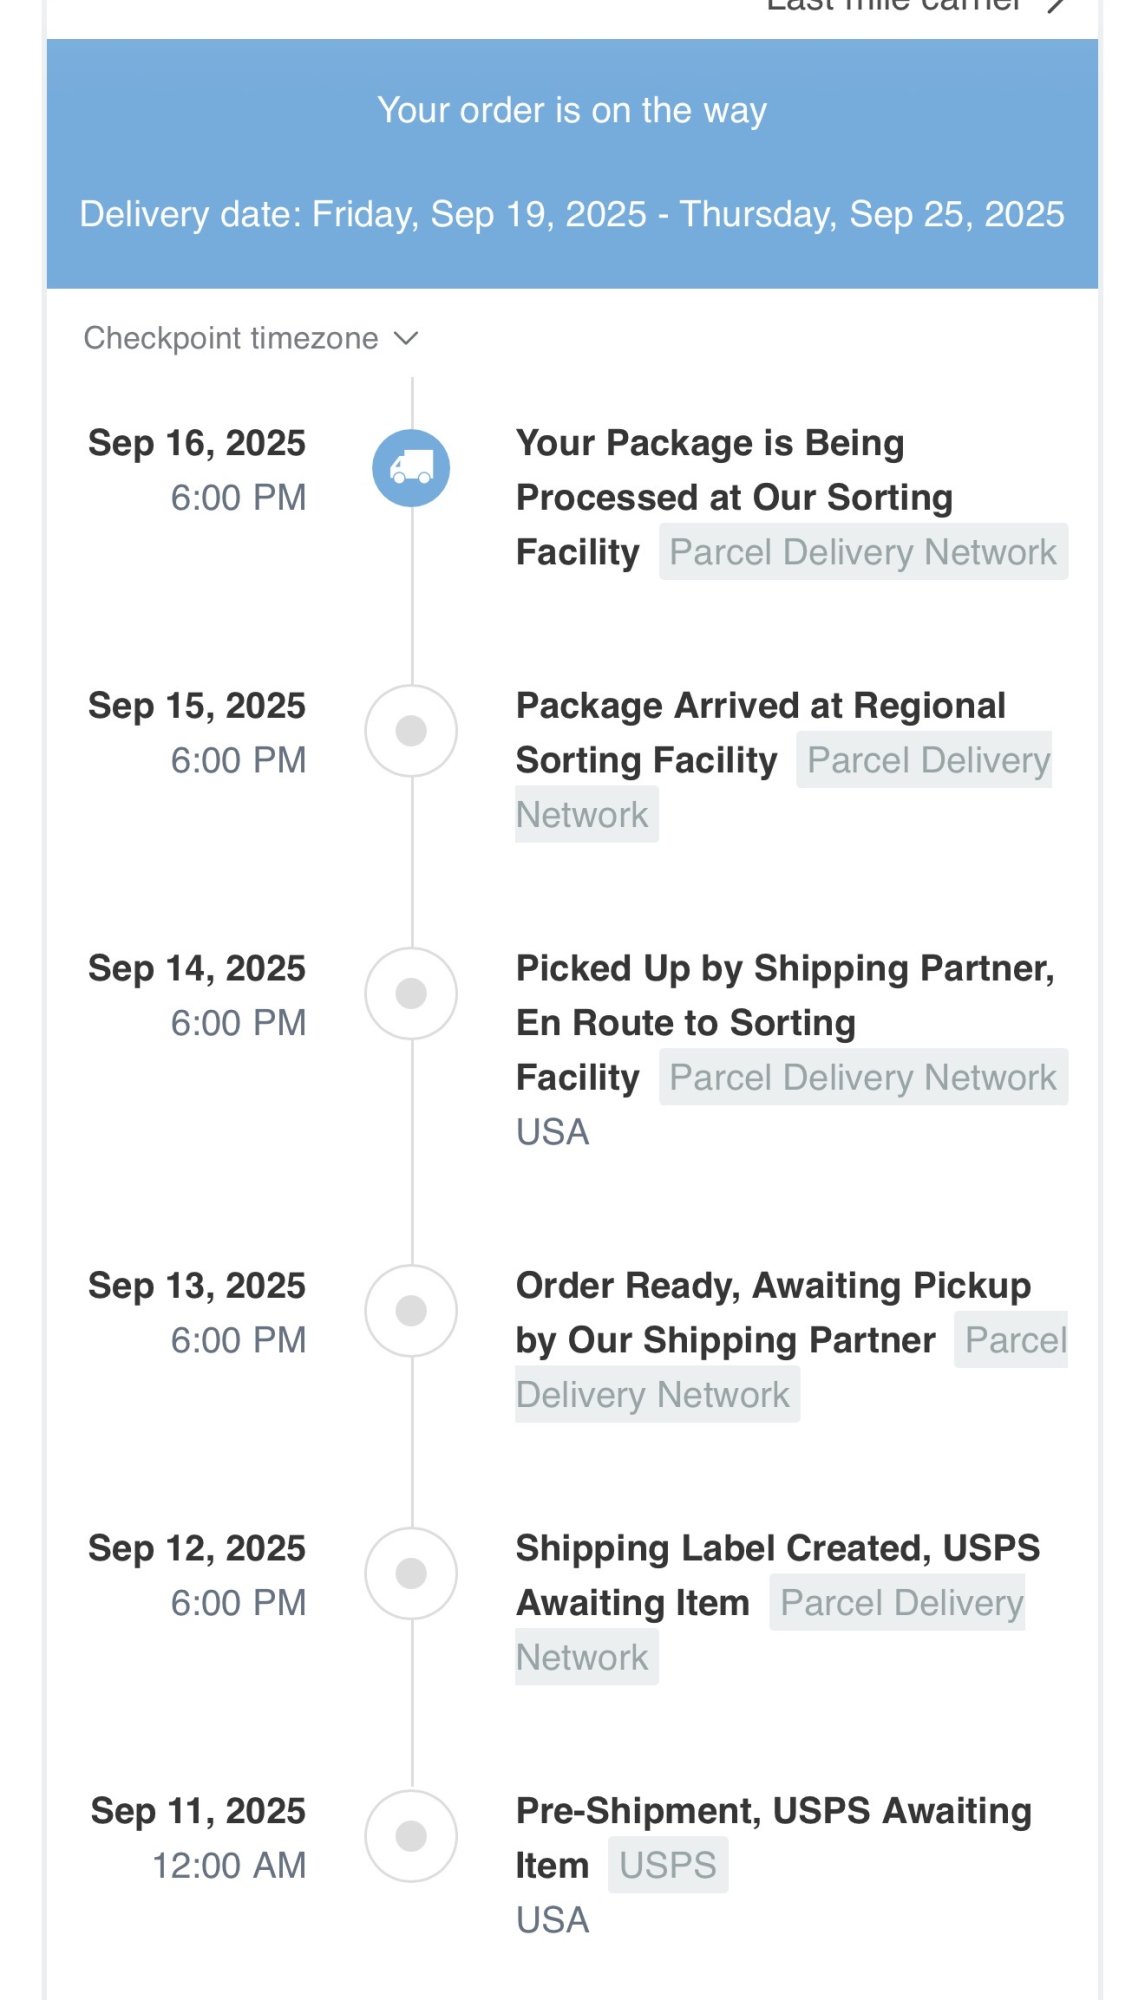1145x2000 pixels.
Task: Click the USPS carrier tag
Action: coord(668,1865)
